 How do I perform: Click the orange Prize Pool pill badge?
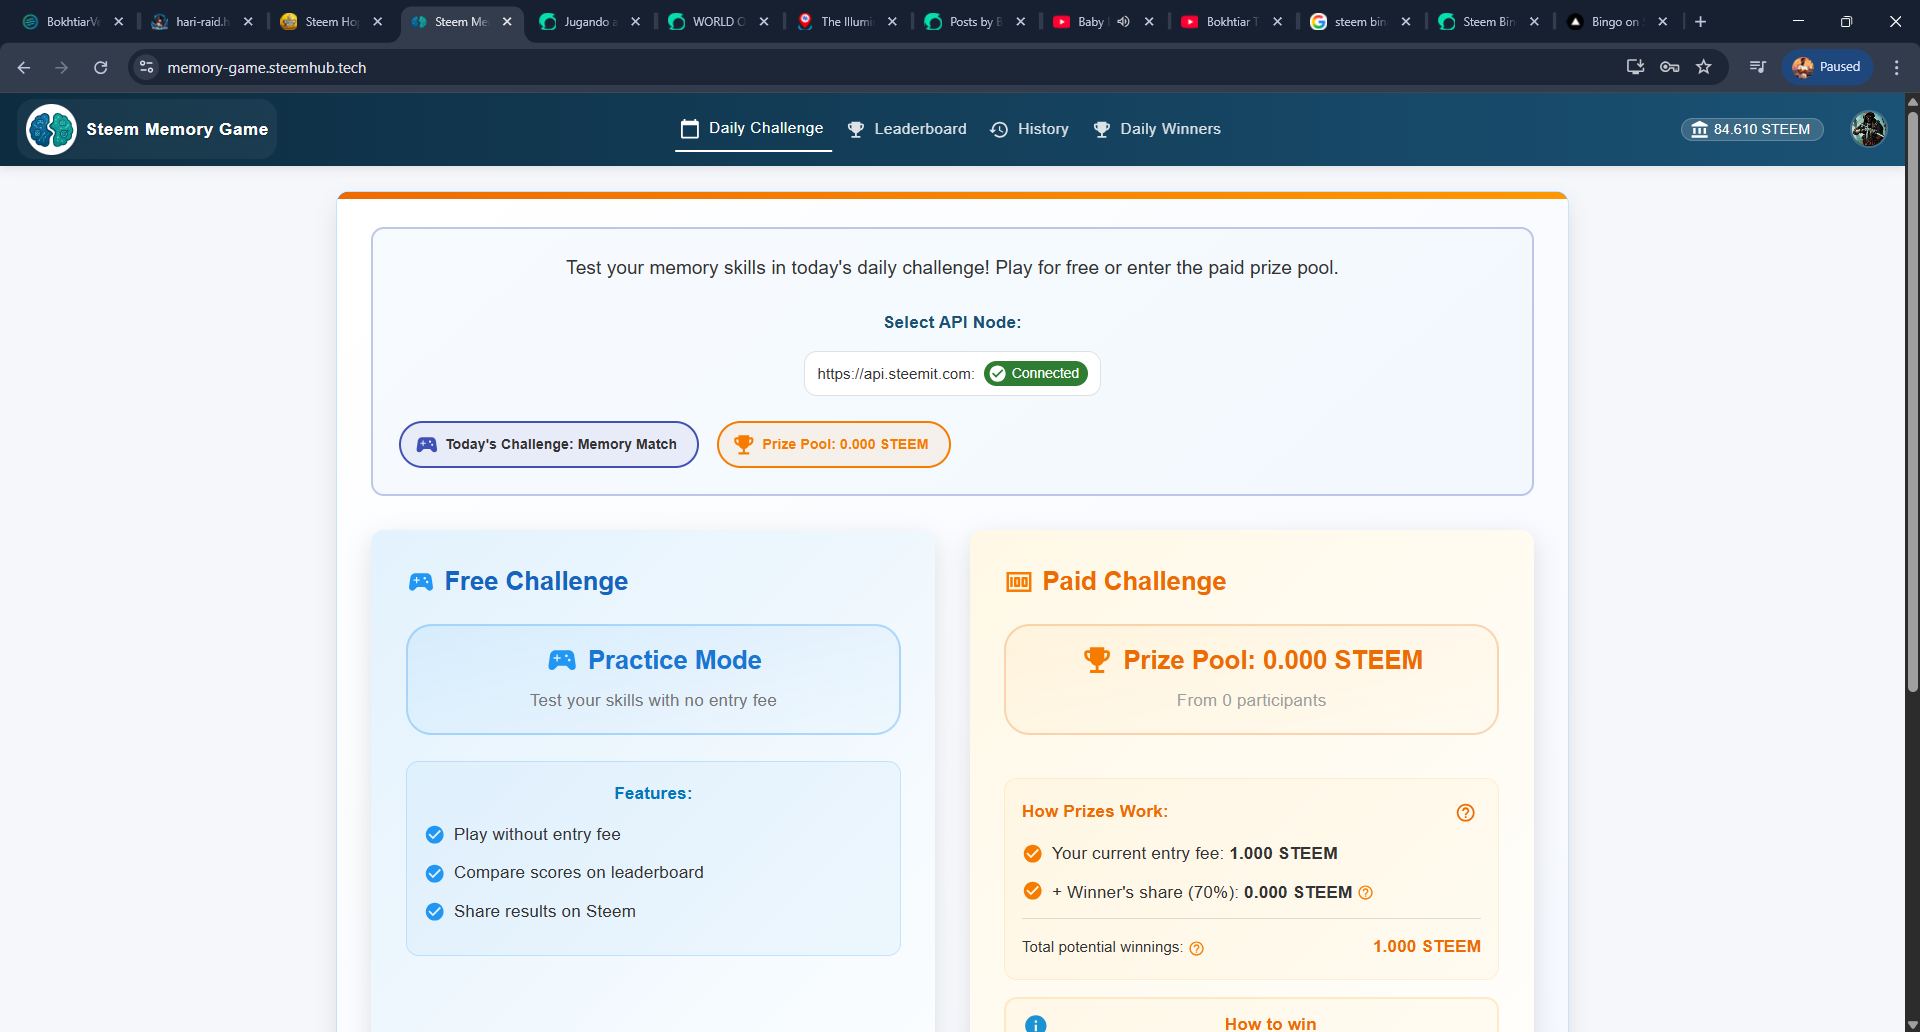[834, 444]
